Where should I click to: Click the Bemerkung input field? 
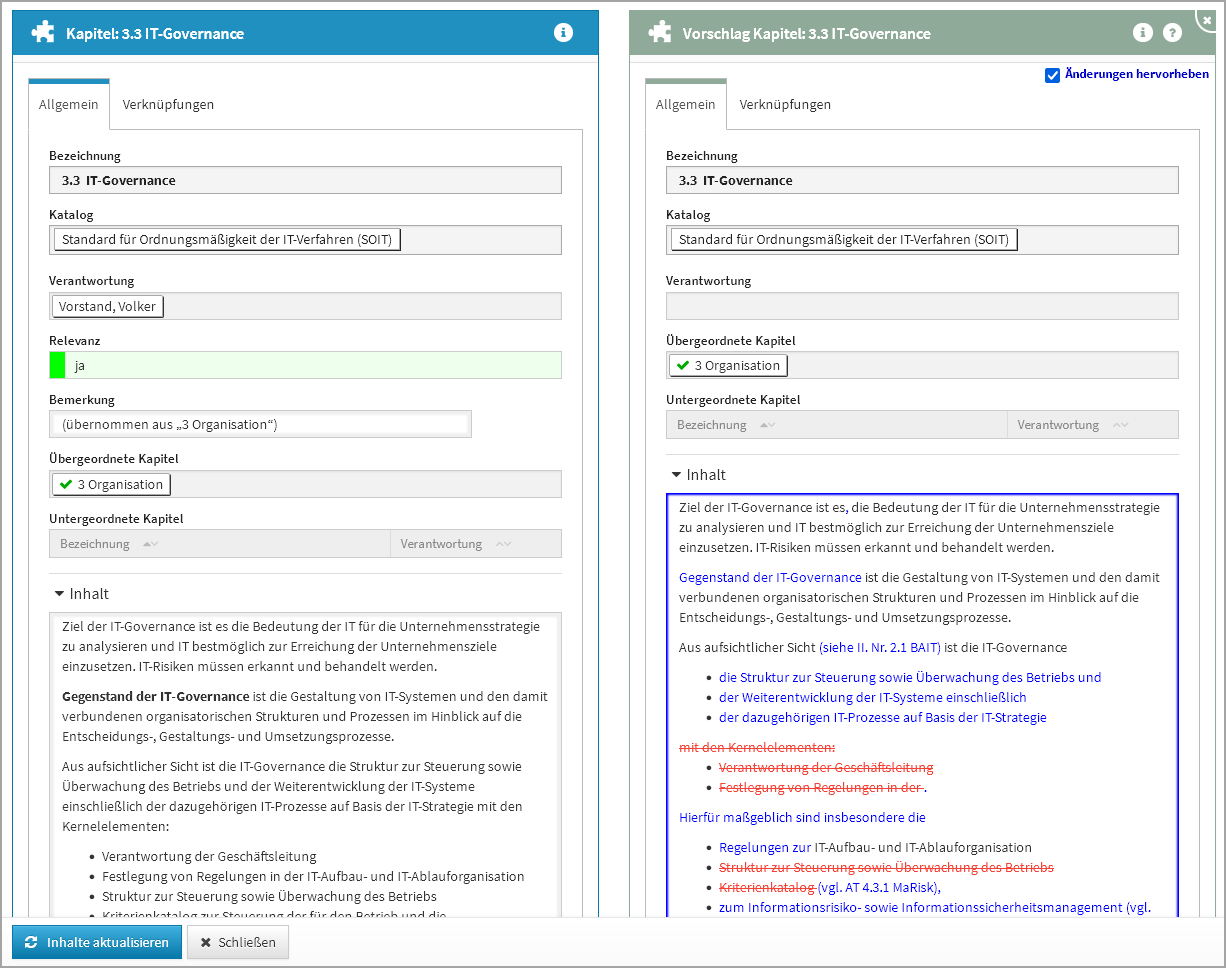260,424
